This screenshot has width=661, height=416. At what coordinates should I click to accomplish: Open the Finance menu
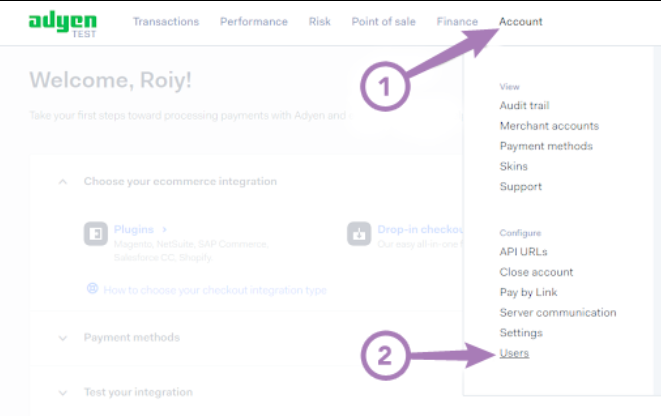[x=457, y=21]
